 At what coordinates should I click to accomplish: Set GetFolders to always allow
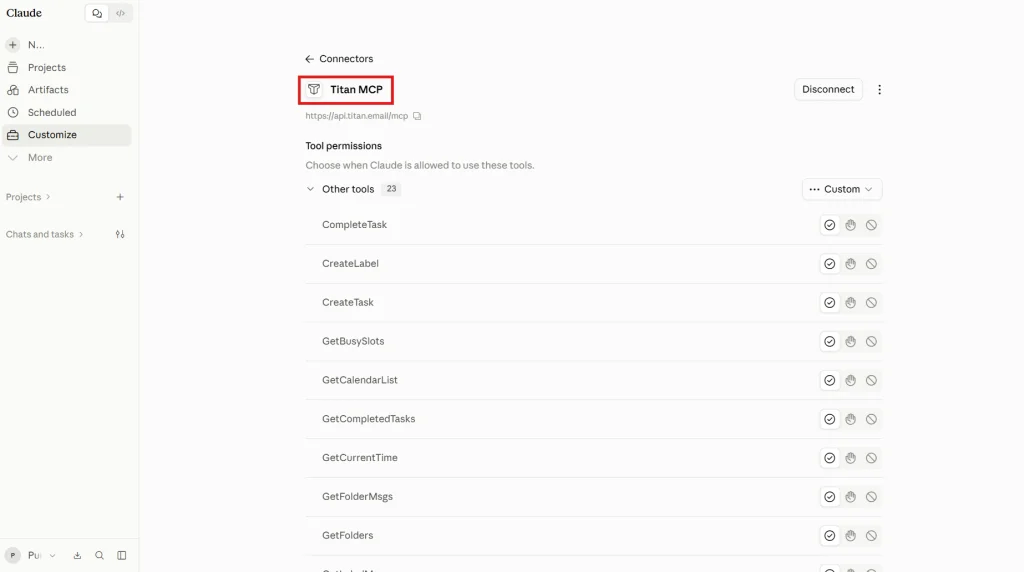tap(829, 536)
